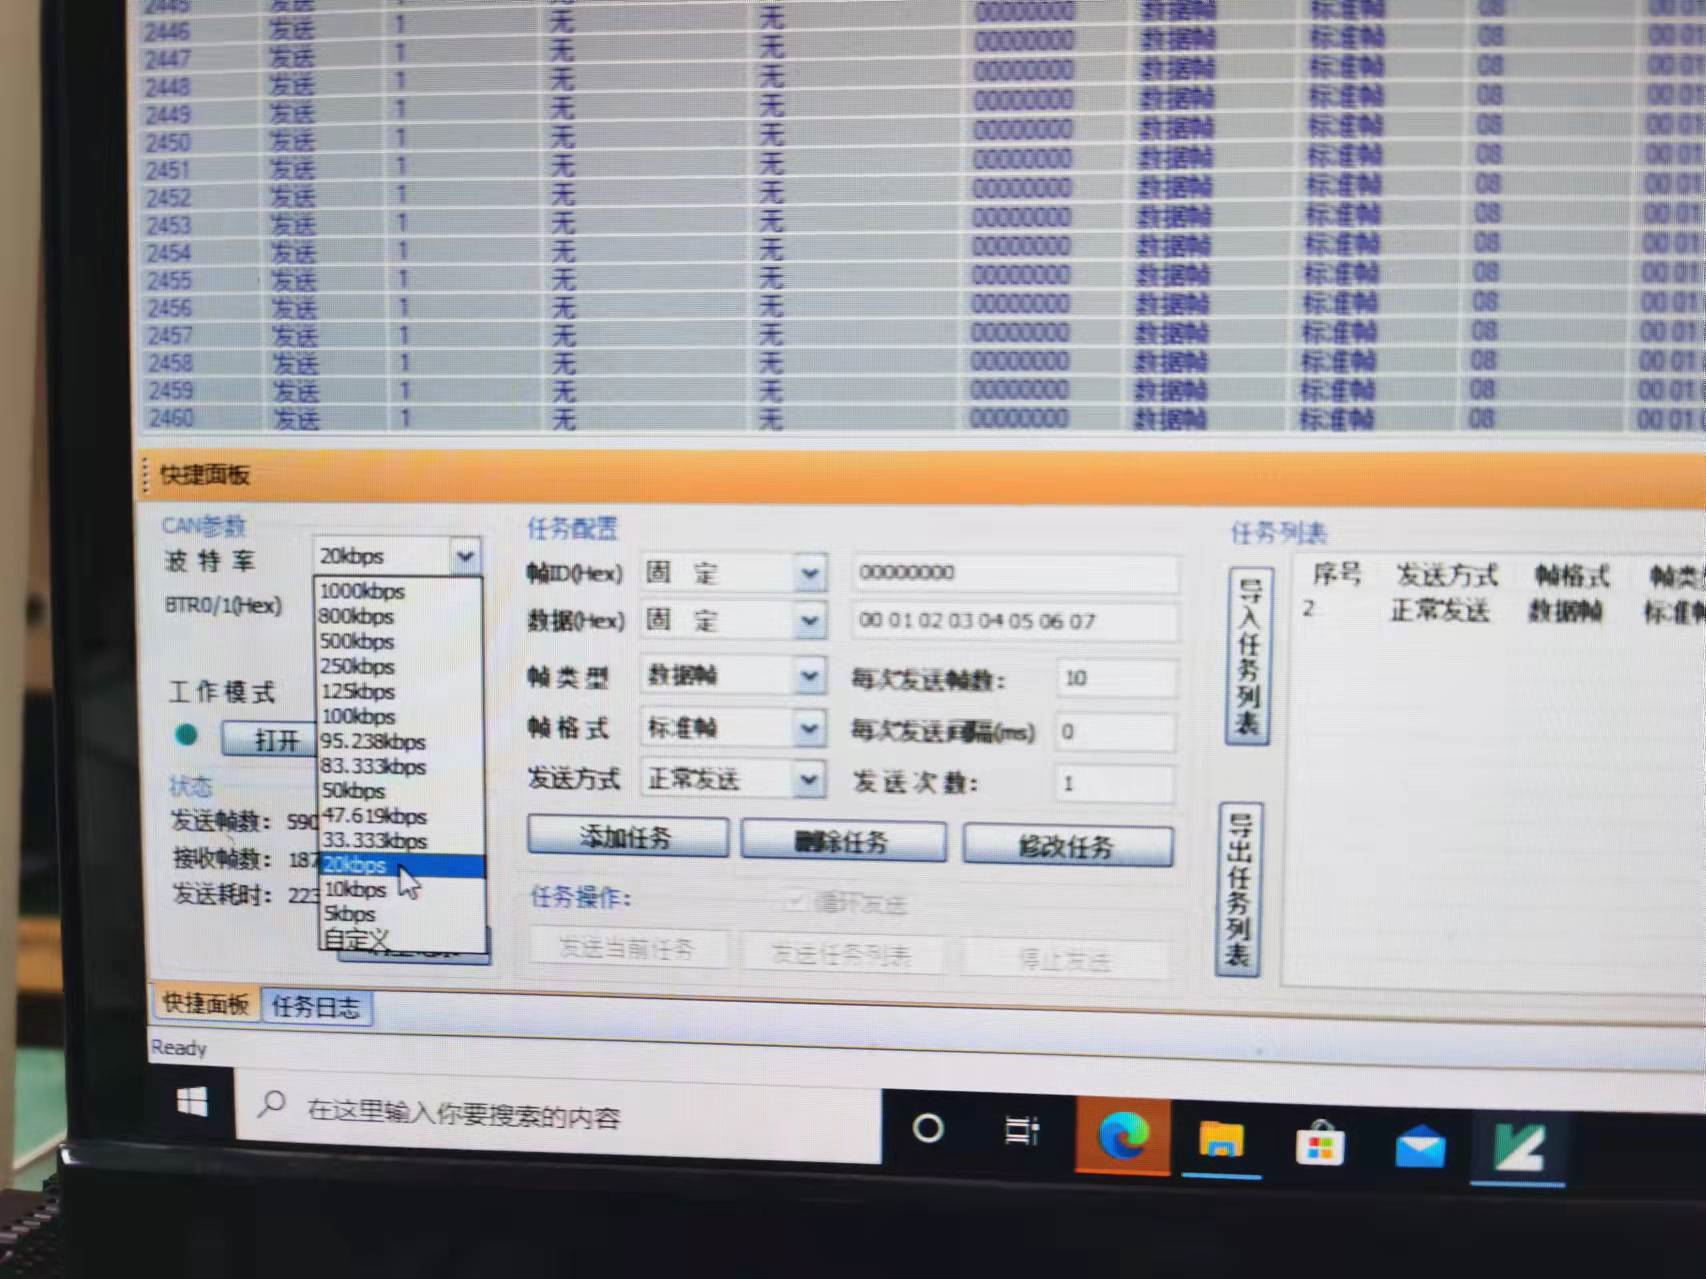Image resolution: width=1706 pixels, height=1279 pixels.
Task: Click the 发送任务列表 button
Action: pyautogui.click(x=842, y=955)
